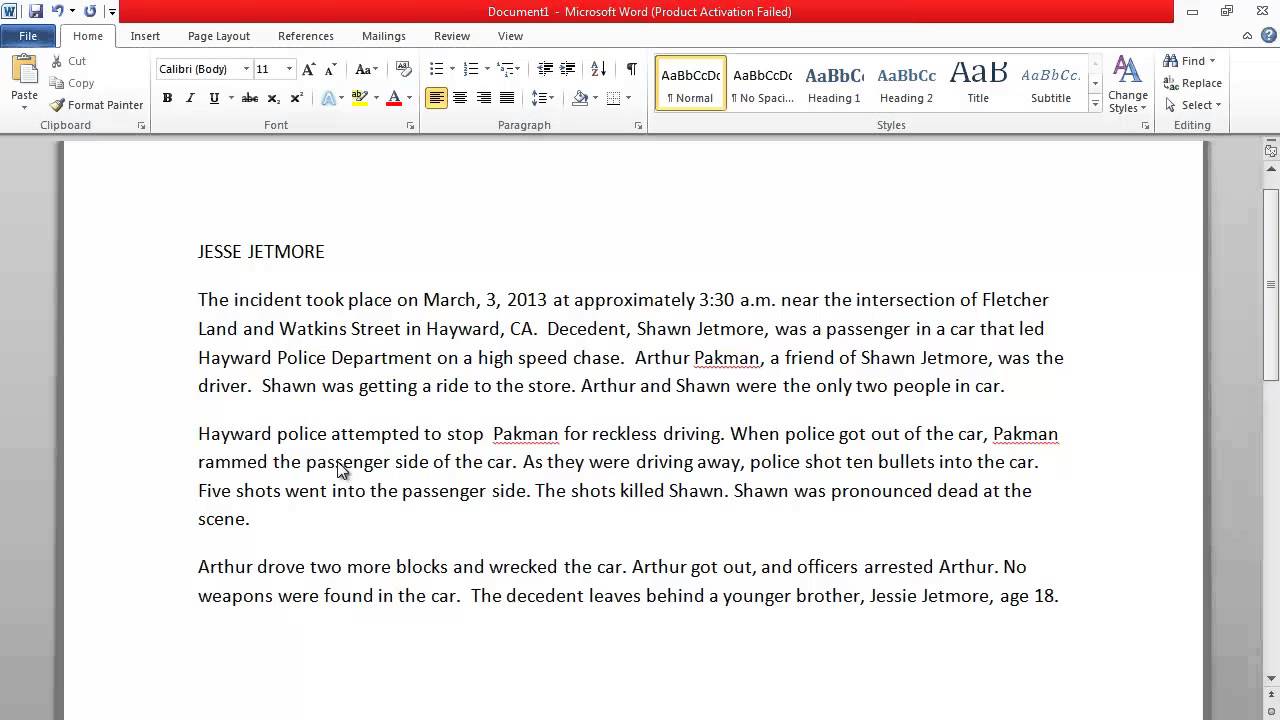
Task: Shrink font size icon
Action: [x=330, y=69]
